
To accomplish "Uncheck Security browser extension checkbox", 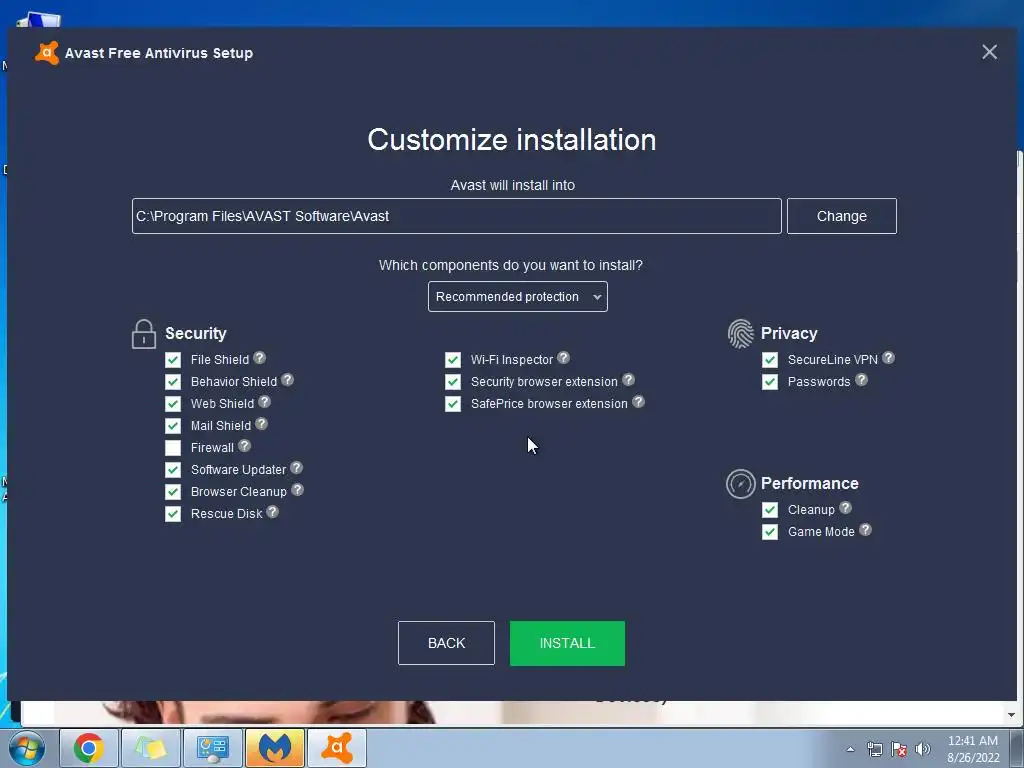I will click(x=453, y=382).
